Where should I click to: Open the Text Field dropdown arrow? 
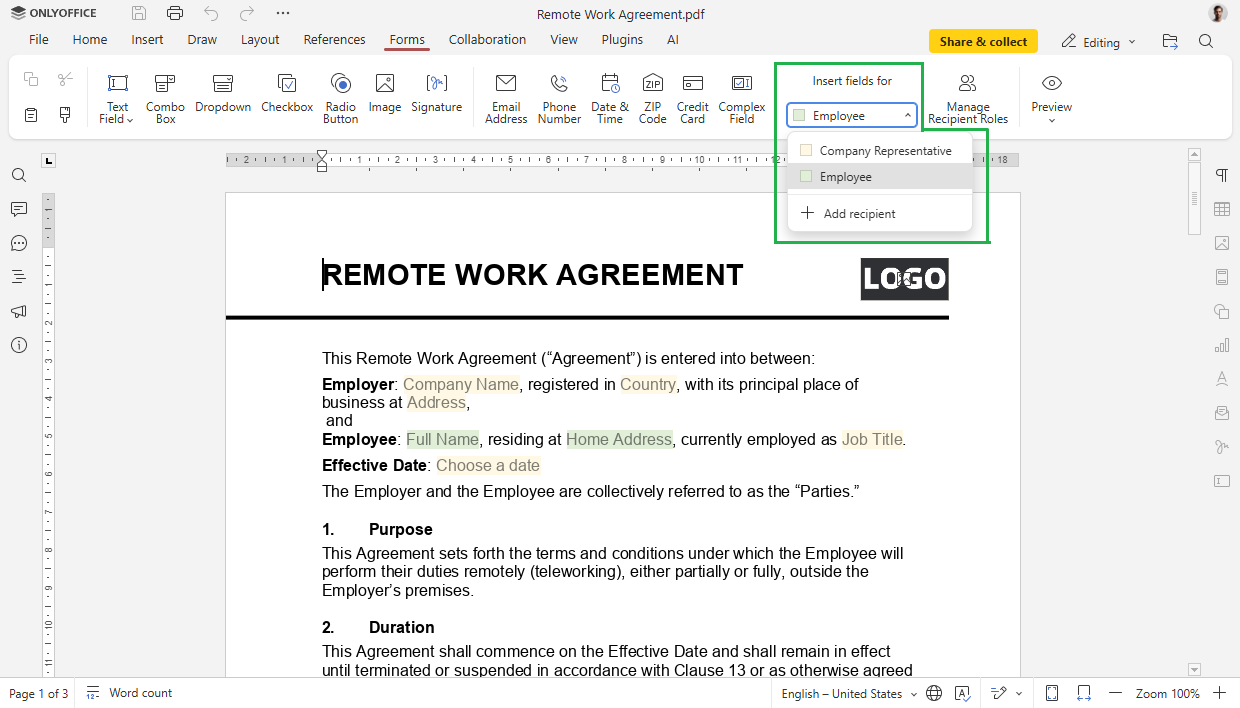pos(128,118)
